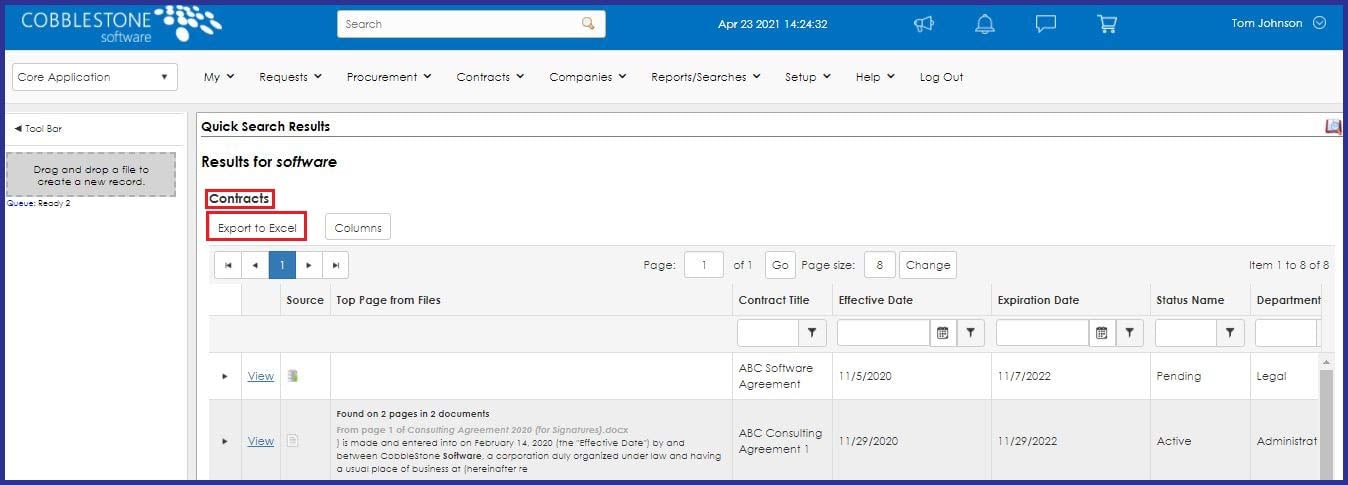
Task: Click the file drag and drop zone
Action: pyautogui.click(x=92, y=175)
